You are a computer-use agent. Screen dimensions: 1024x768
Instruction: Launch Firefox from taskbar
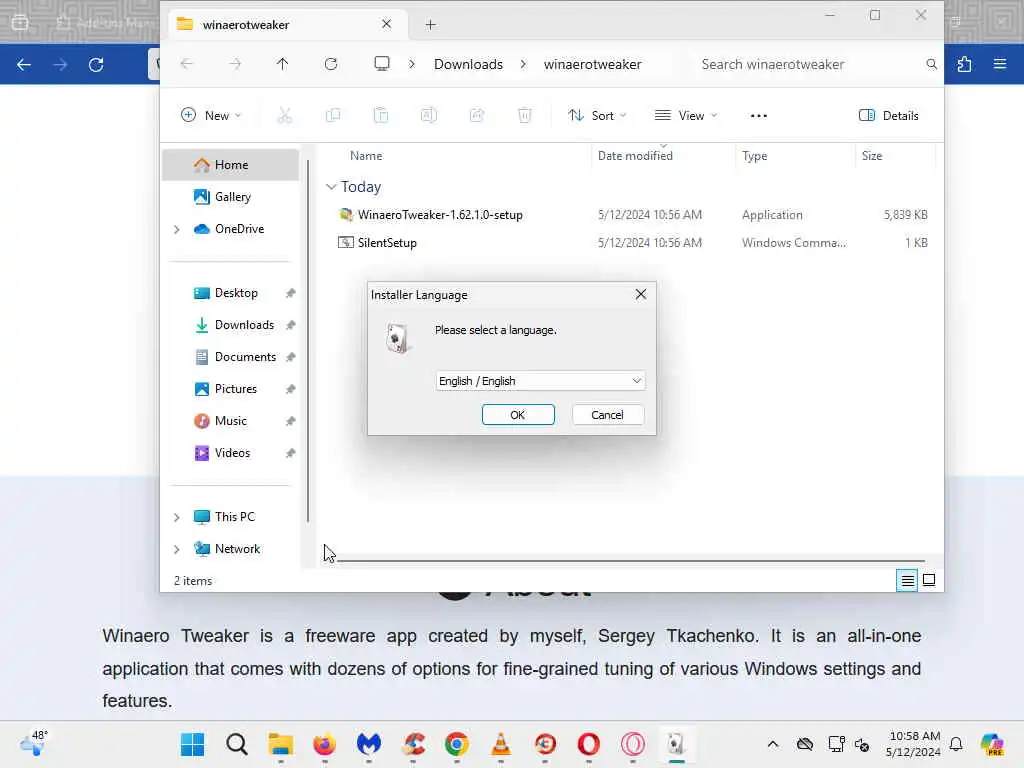click(x=325, y=744)
